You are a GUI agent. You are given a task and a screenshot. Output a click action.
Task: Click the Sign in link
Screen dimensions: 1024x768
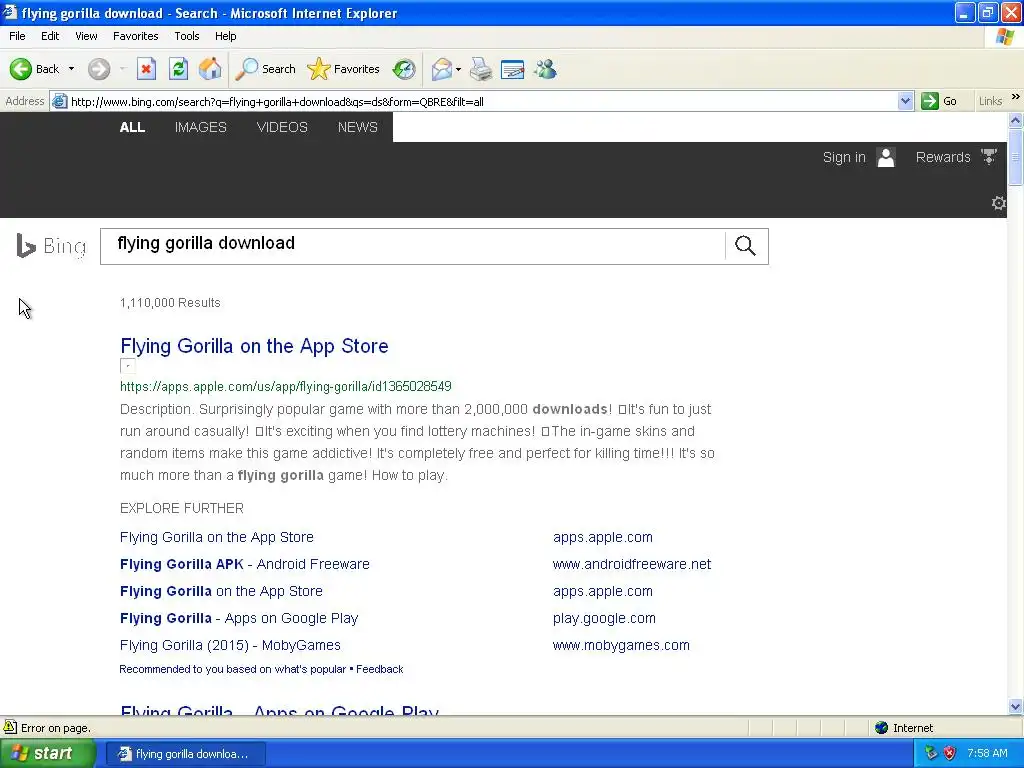[844, 157]
